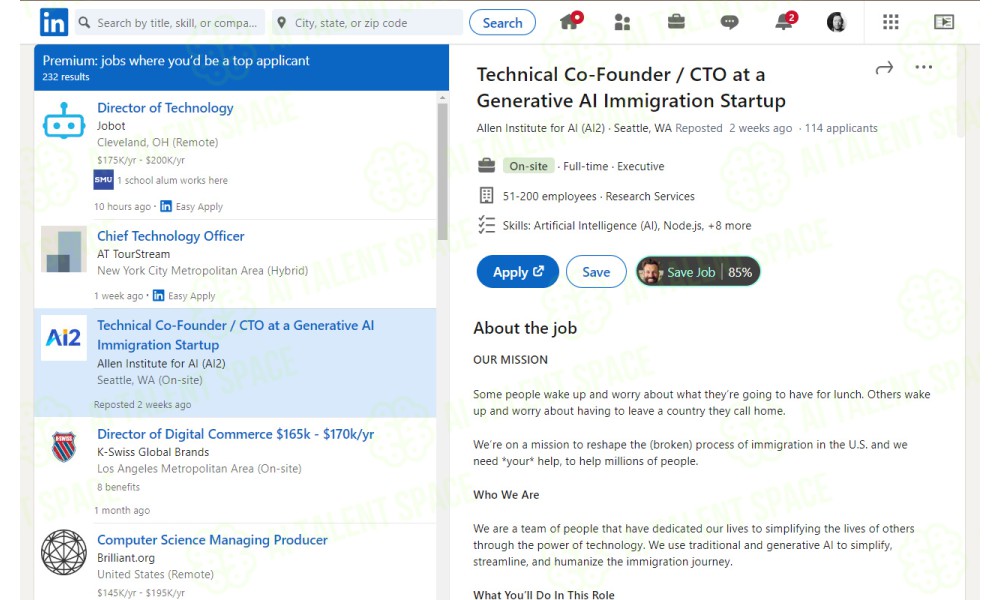Screen dimensions: 1000x600
Task: Click the Brilliant.org company logo thumbnail
Action: click(64, 552)
